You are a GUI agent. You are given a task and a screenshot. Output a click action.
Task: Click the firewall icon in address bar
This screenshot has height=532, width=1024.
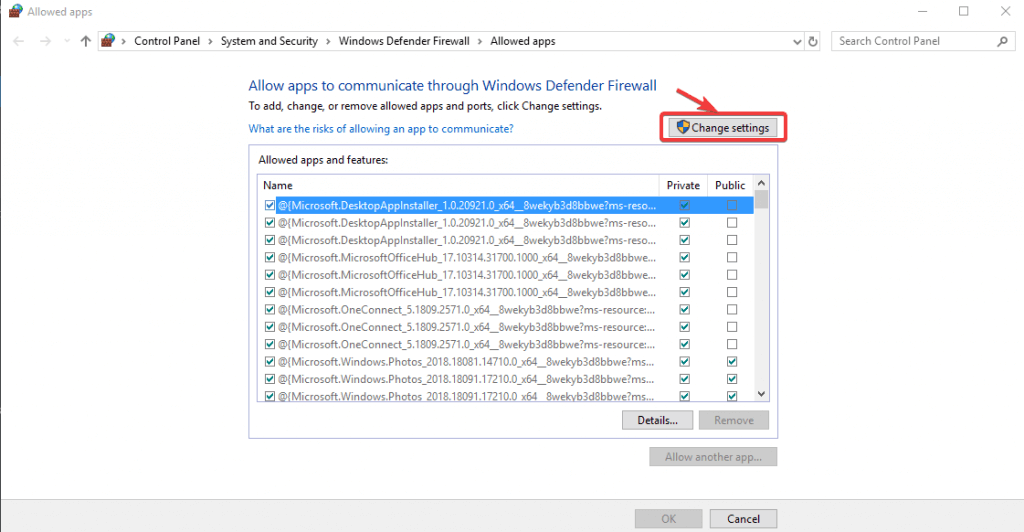108,40
